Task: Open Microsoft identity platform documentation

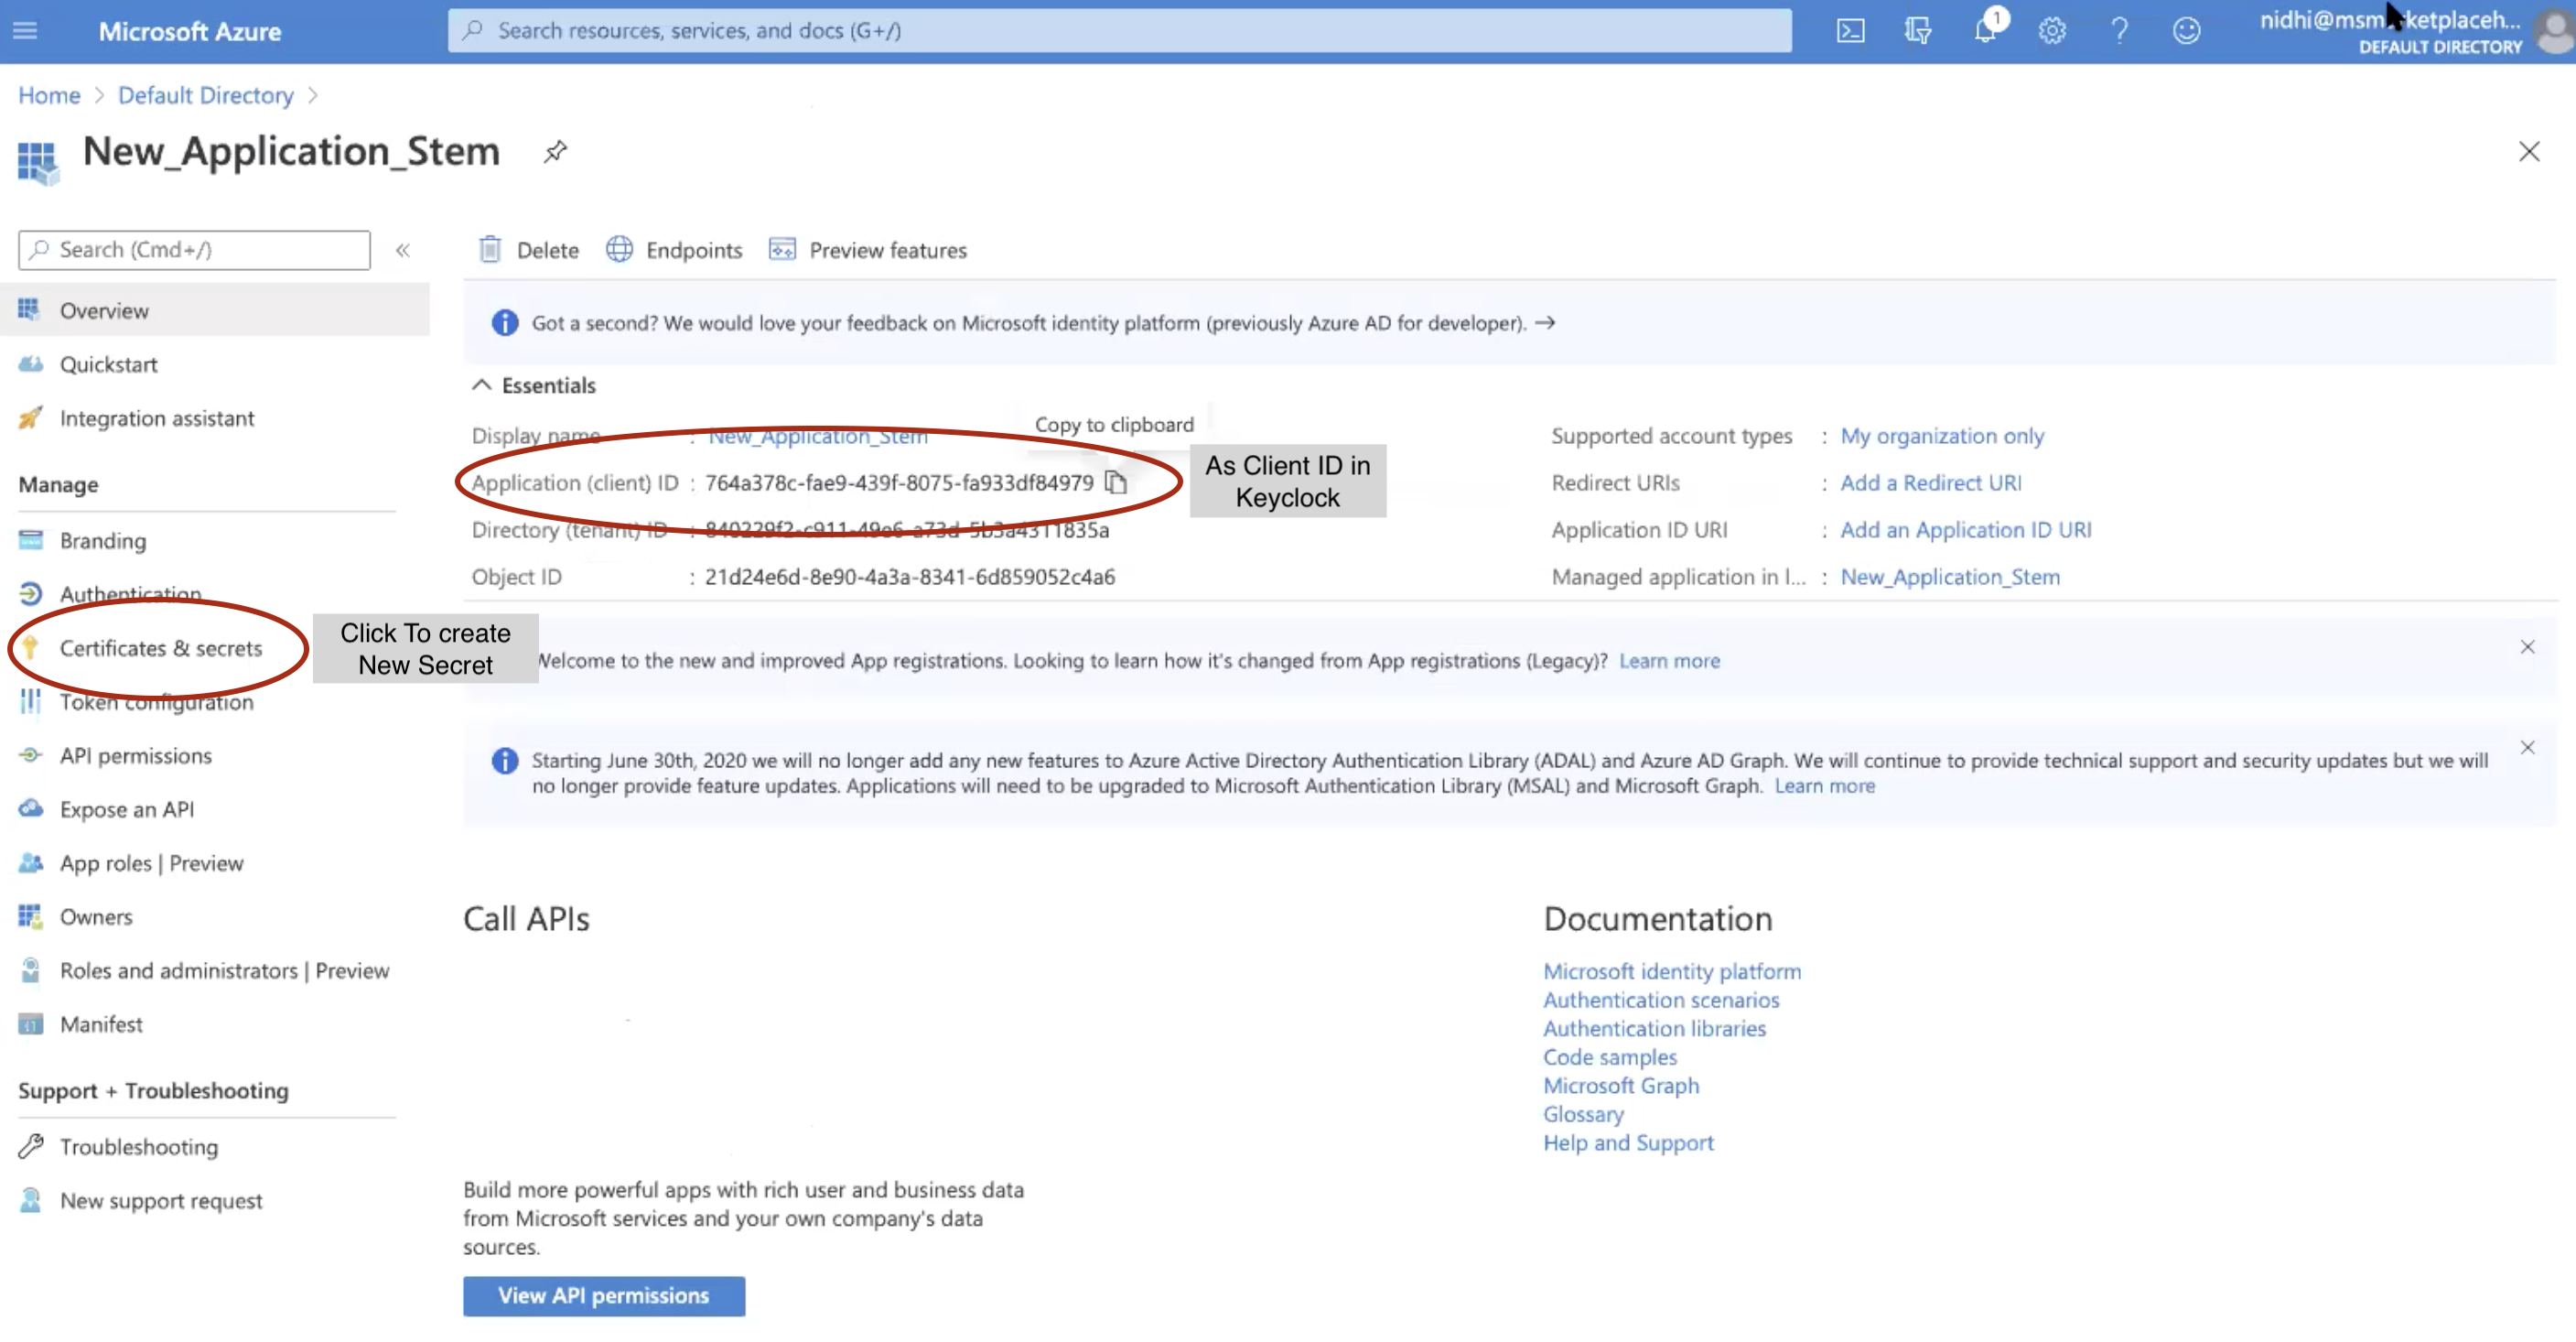Action: pos(1672,971)
